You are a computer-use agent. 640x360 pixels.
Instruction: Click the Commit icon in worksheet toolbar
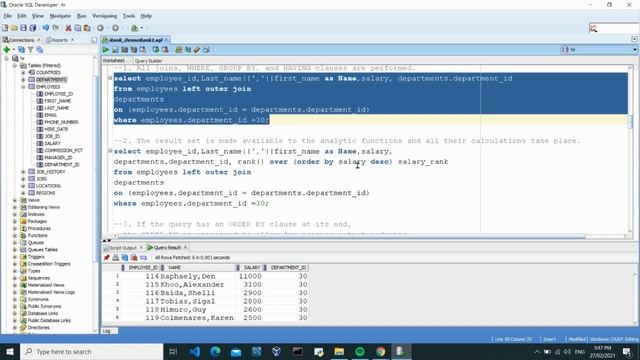click(156, 50)
